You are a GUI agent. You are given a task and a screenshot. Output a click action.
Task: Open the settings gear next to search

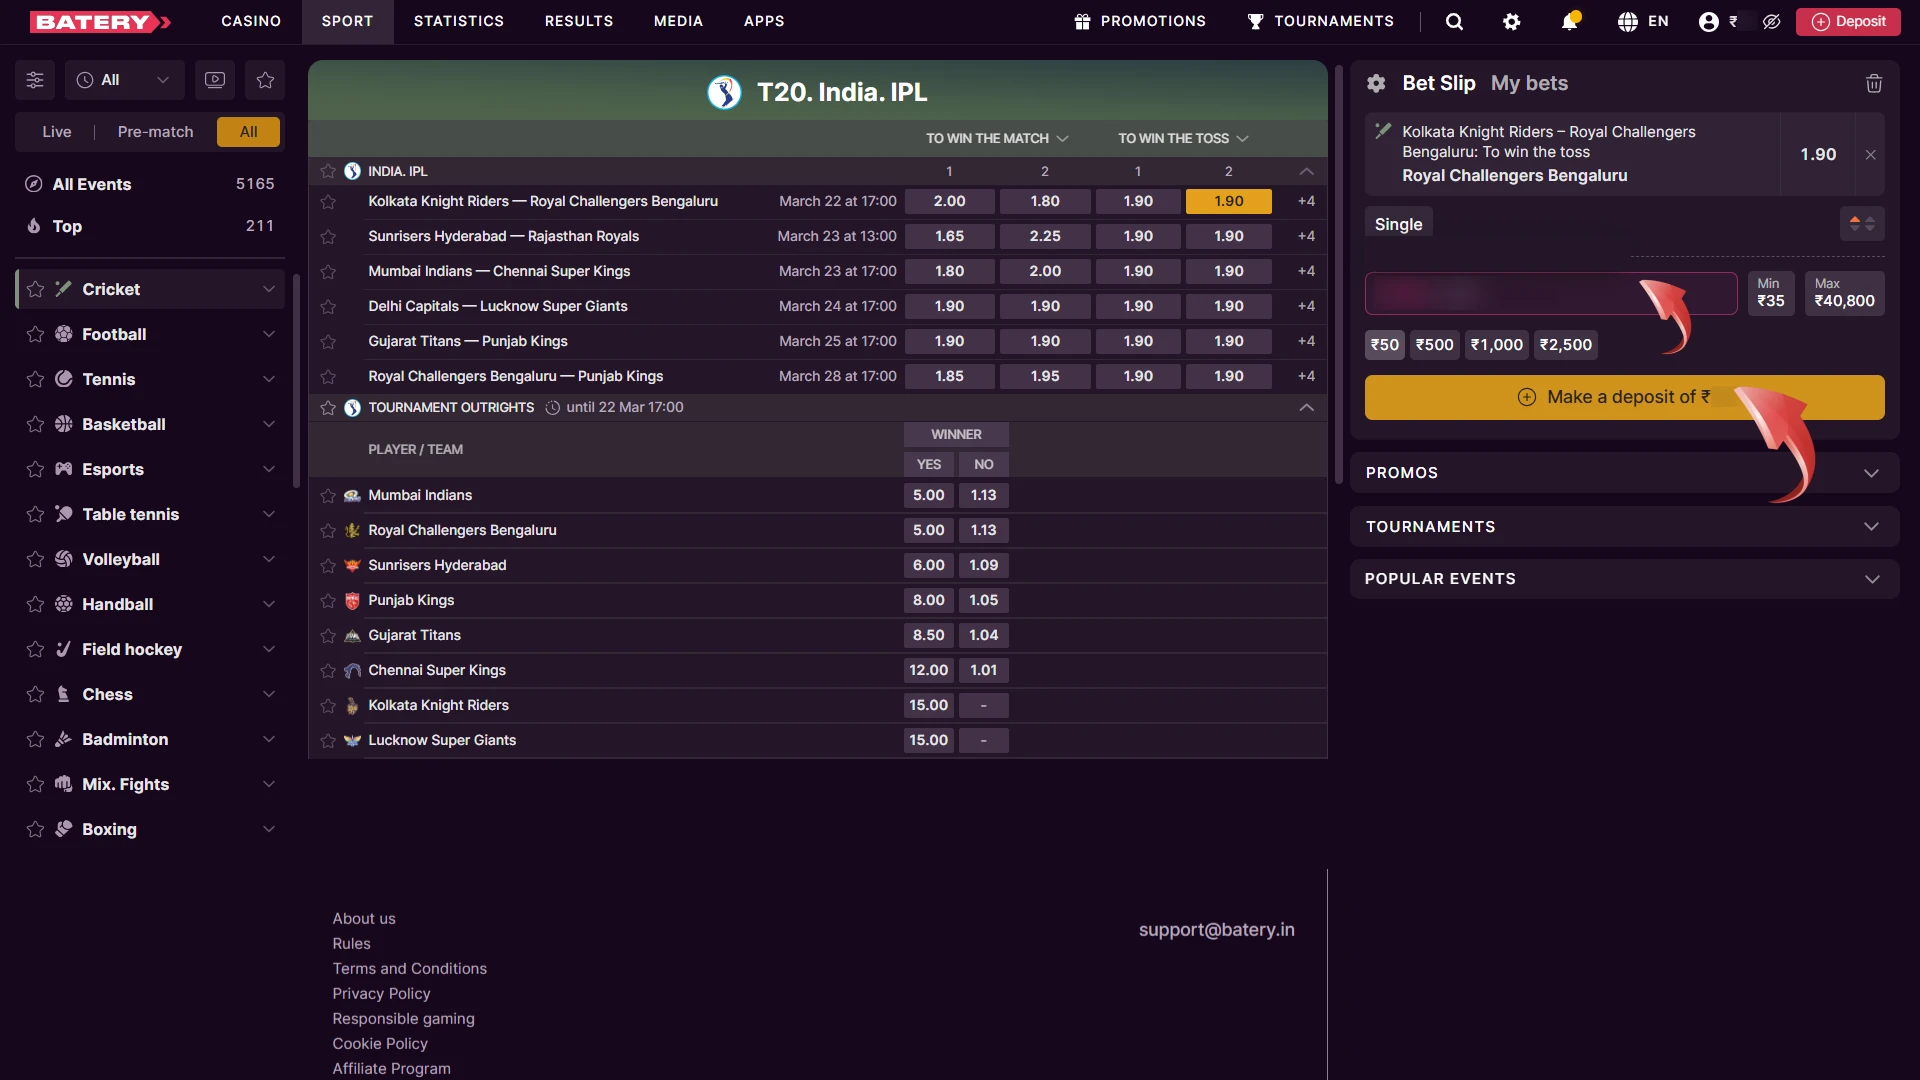[x=1512, y=21]
